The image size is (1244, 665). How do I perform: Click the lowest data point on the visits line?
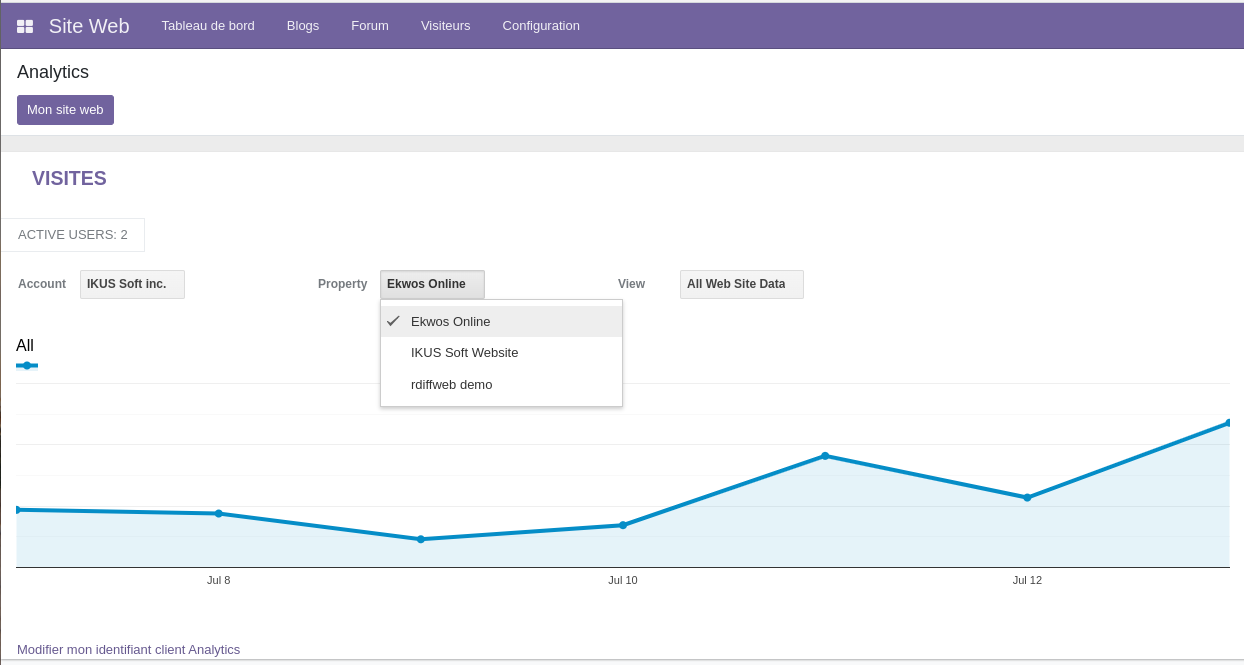(421, 539)
